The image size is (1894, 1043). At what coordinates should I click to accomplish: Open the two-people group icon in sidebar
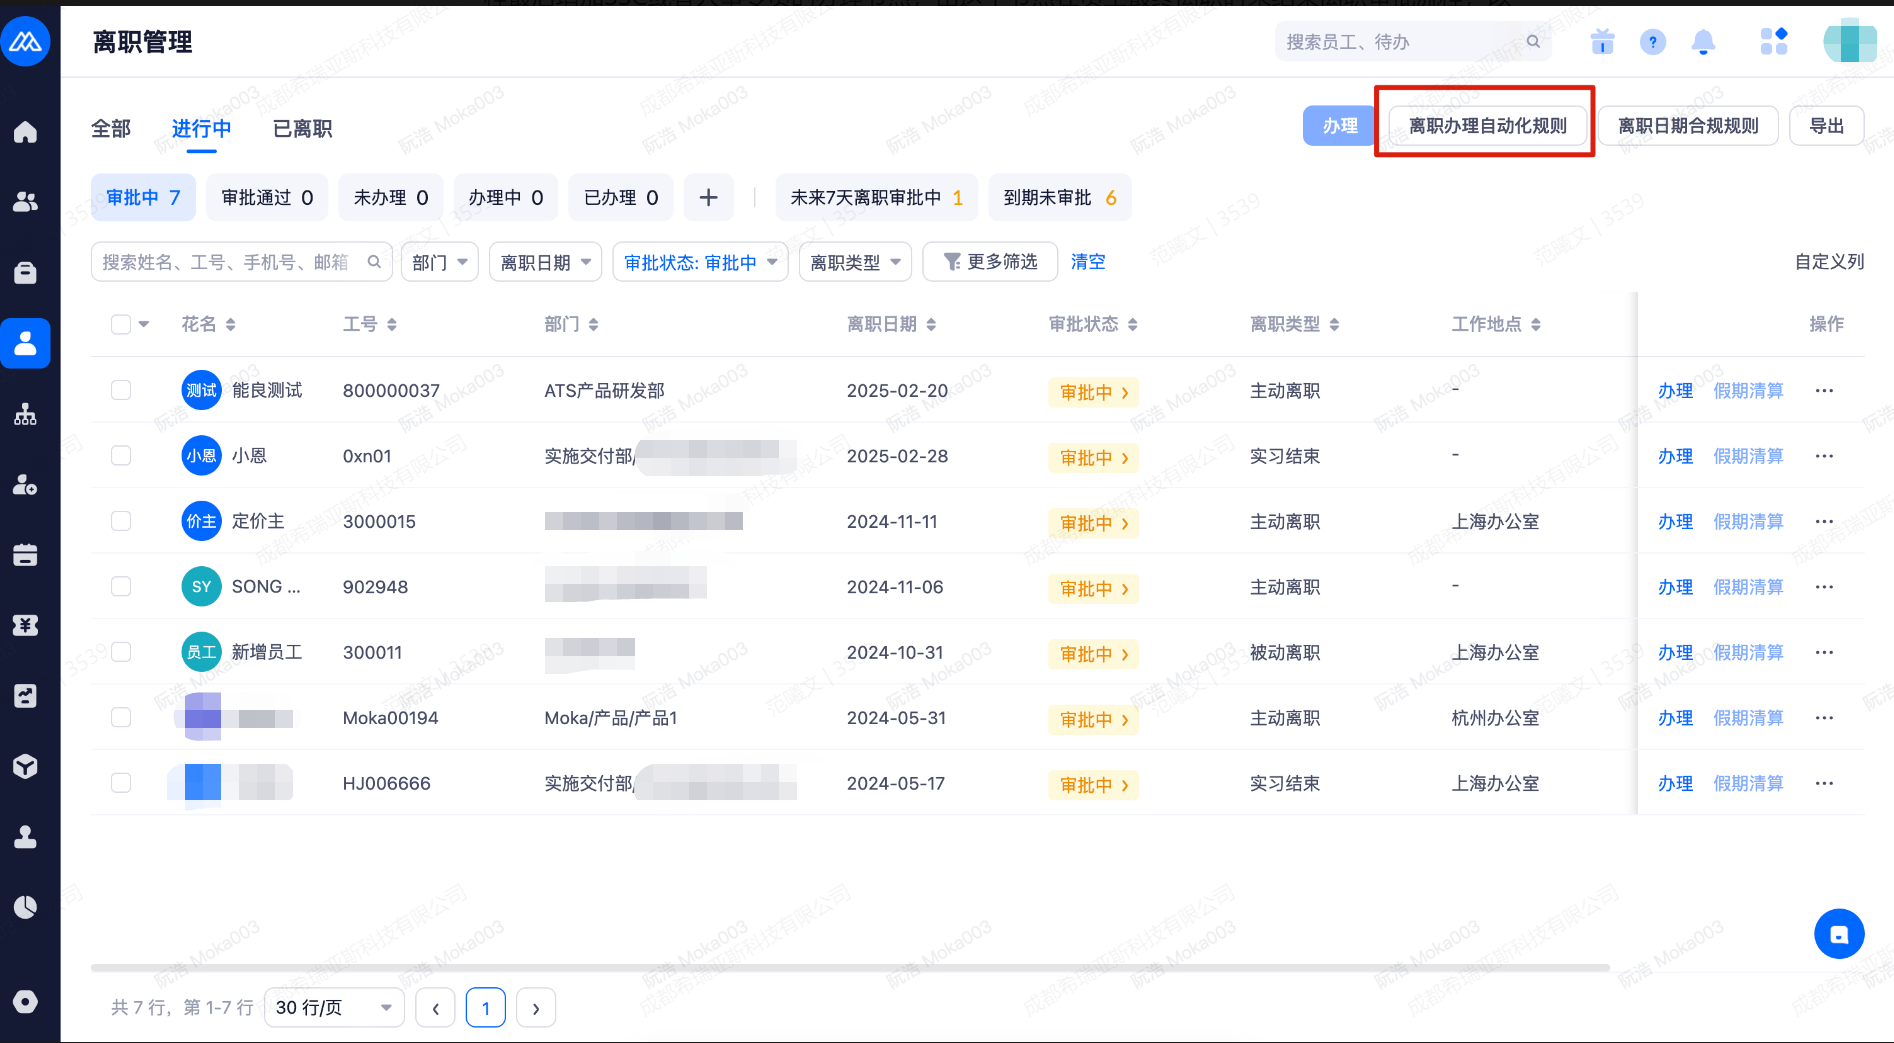point(25,202)
